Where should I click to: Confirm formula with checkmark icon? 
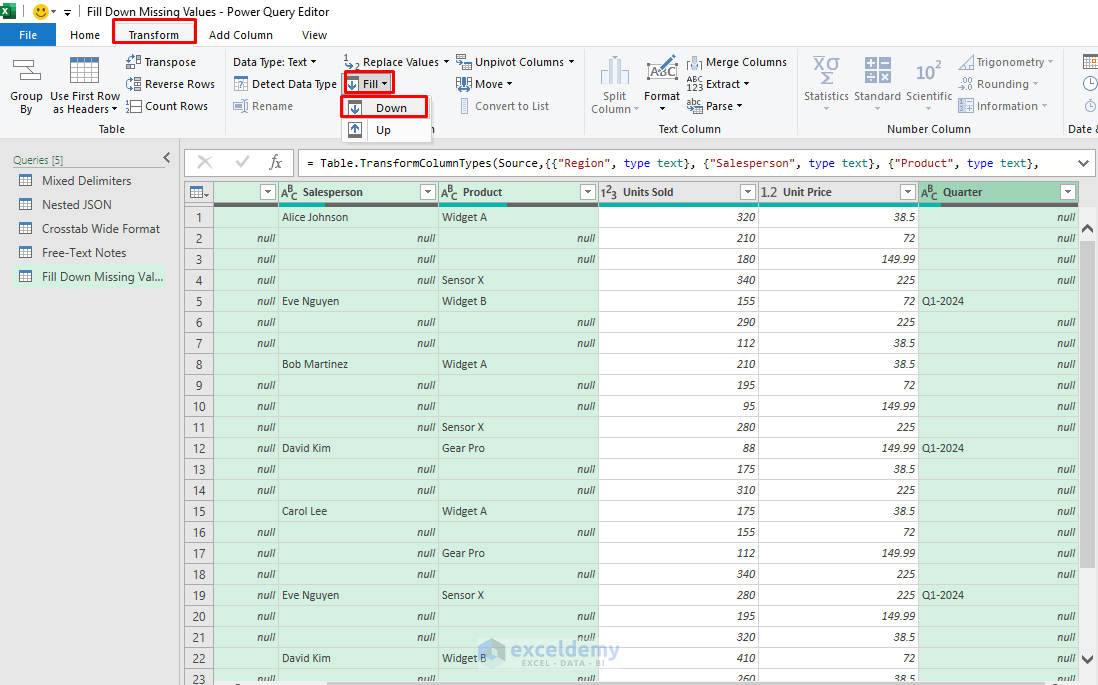(242, 162)
